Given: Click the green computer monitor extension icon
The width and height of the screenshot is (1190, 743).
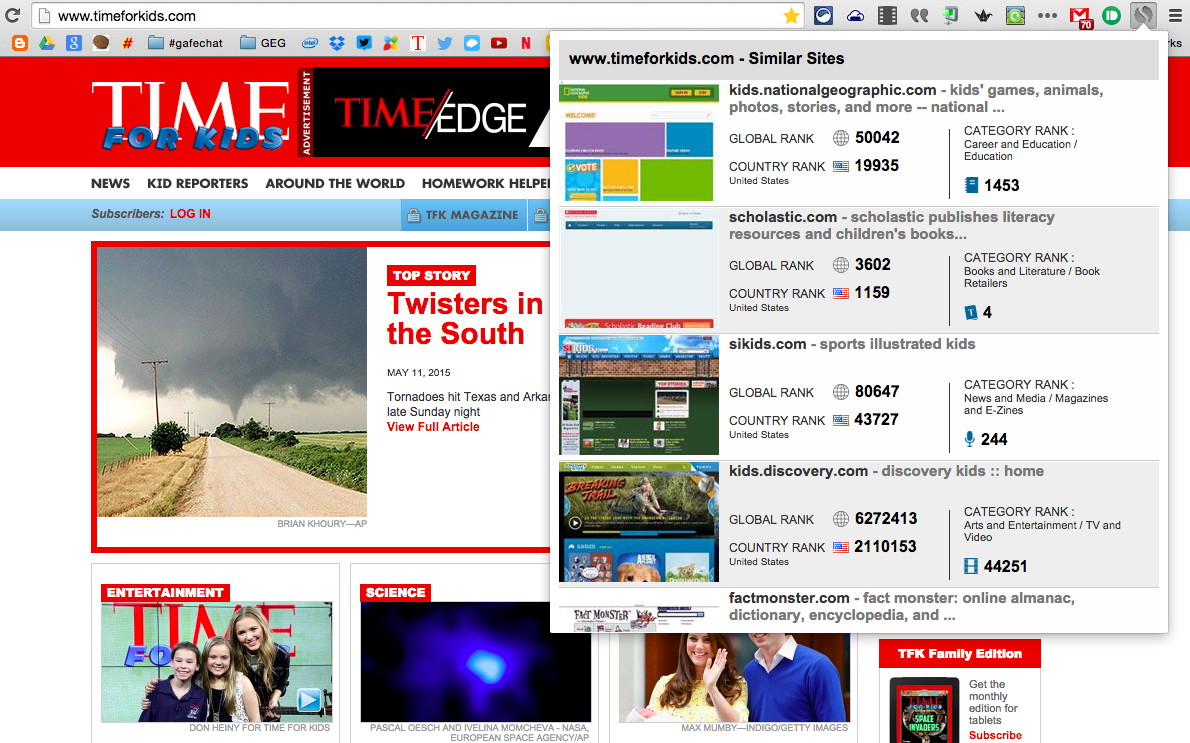Looking at the screenshot, I should tap(951, 16).
